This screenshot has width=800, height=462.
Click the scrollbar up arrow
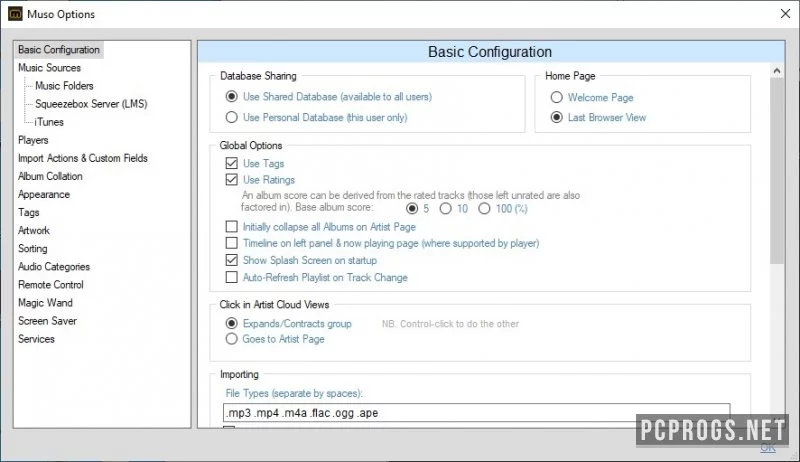point(777,71)
